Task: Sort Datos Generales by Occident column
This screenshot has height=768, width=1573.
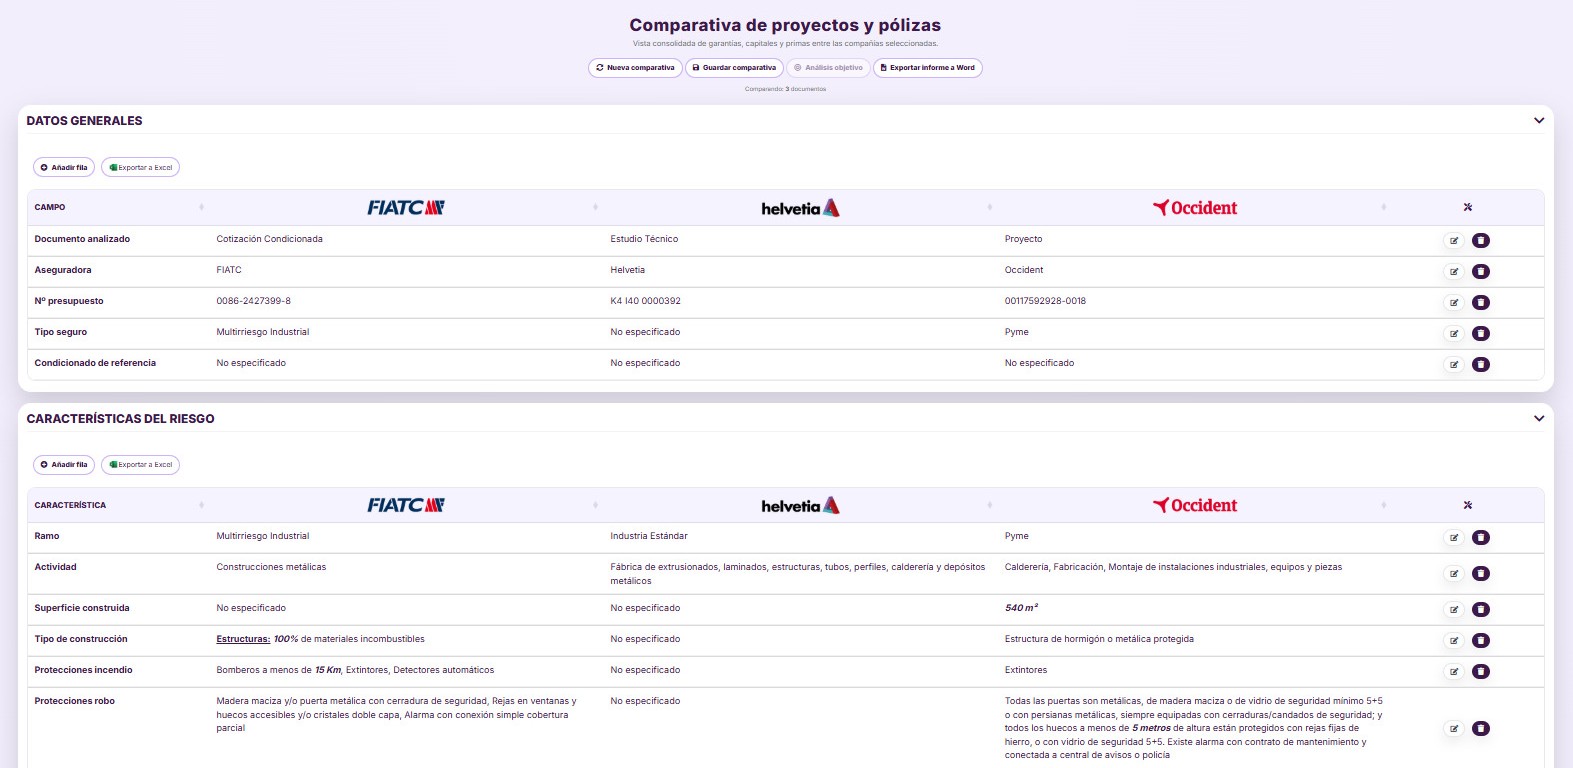Action: [1383, 207]
